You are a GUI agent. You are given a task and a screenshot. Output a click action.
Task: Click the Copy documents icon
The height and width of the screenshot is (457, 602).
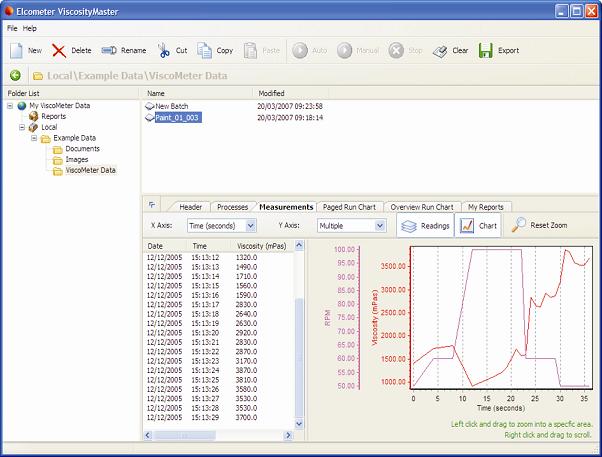coord(204,50)
